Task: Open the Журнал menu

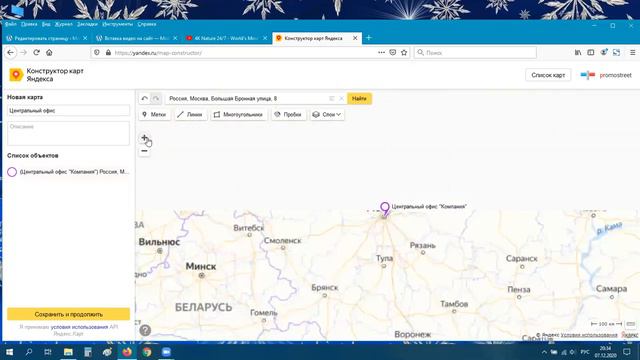Action: click(64, 24)
